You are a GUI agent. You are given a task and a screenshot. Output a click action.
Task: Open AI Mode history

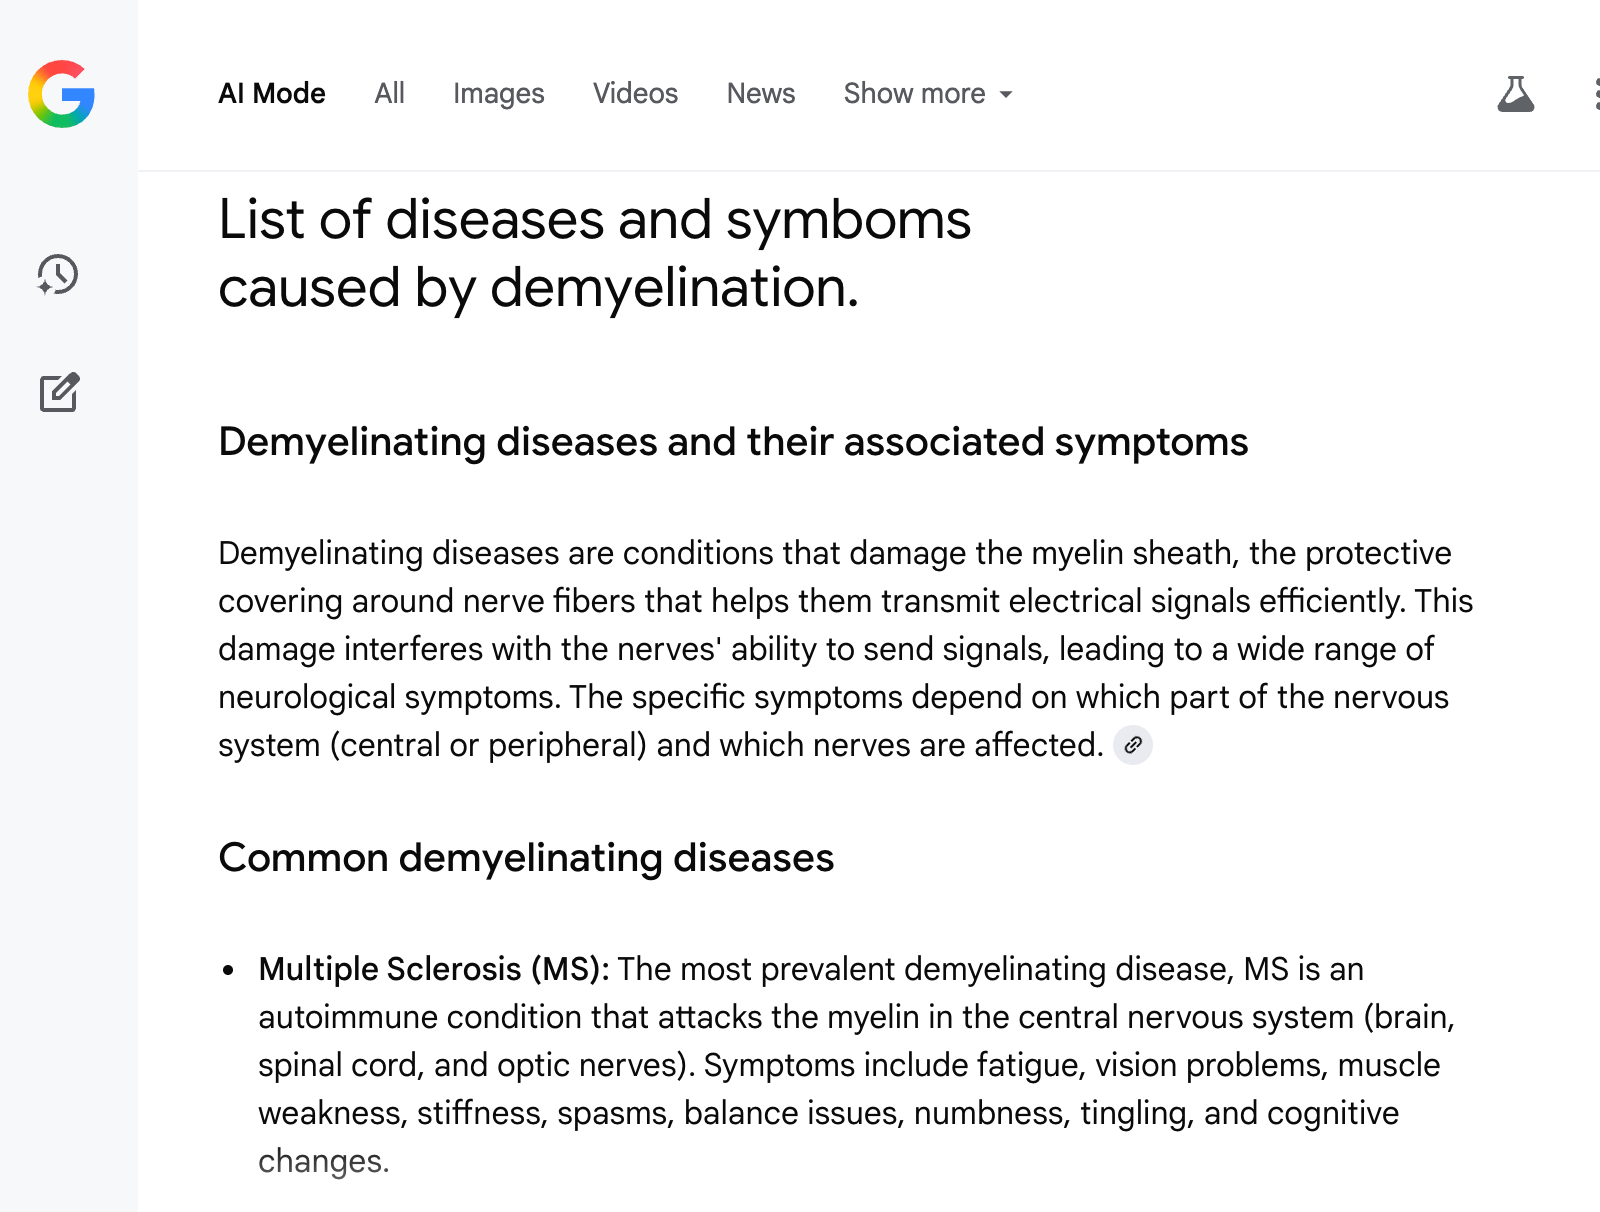pyautogui.click(x=58, y=275)
